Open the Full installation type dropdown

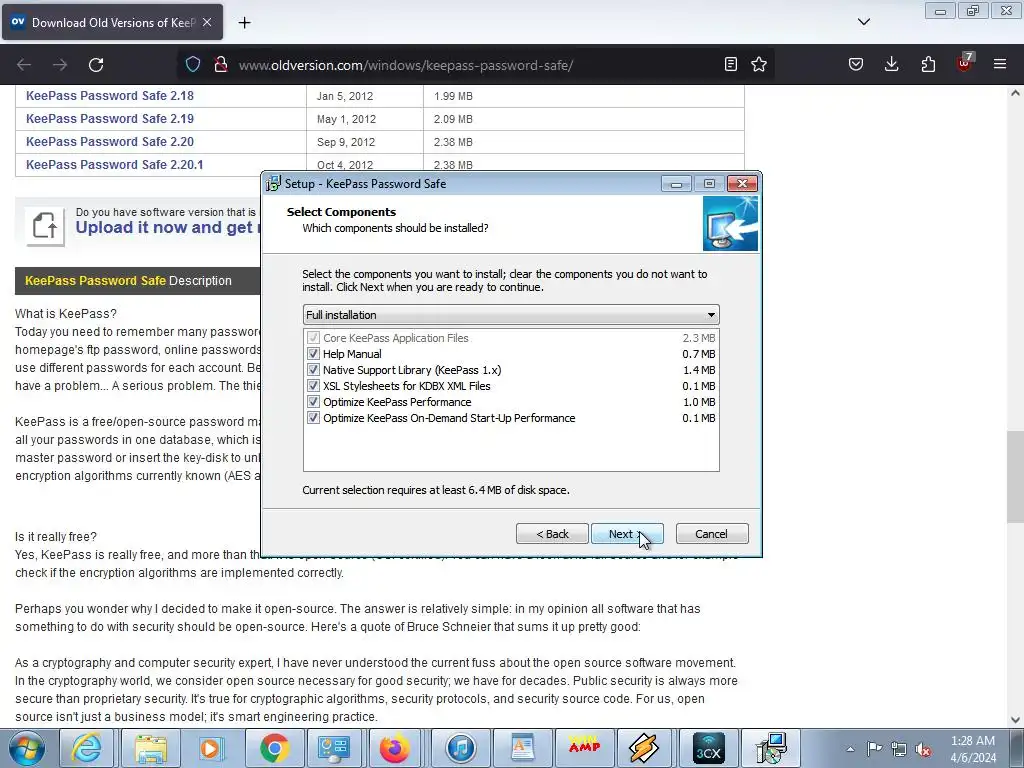point(511,315)
